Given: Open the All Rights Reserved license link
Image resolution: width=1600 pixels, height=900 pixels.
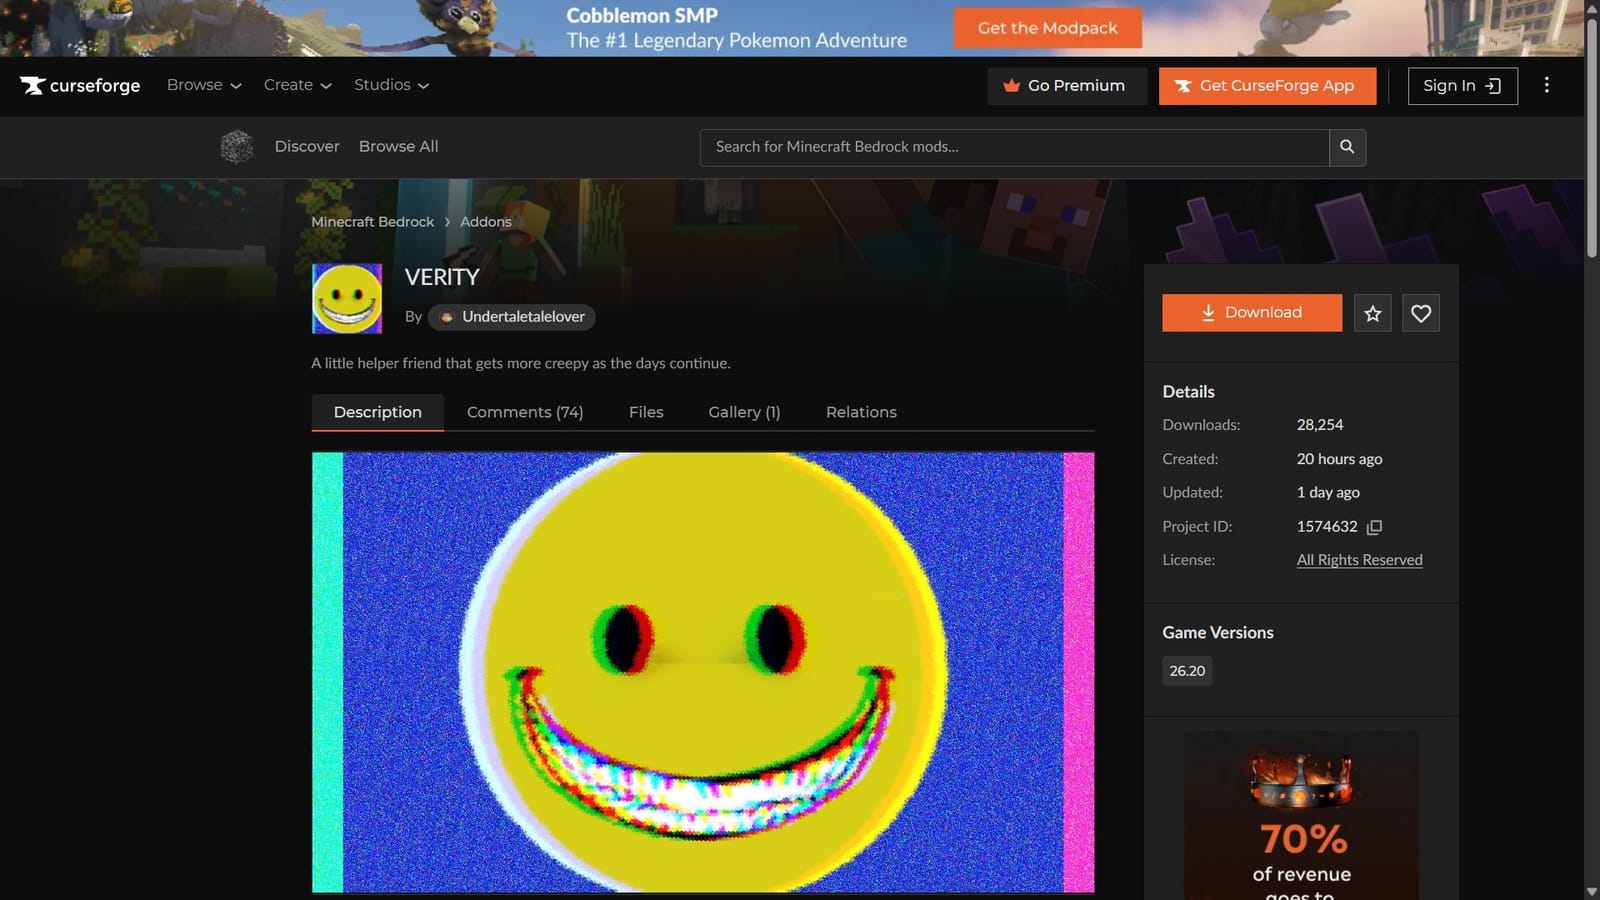Looking at the screenshot, I should pyautogui.click(x=1359, y=560).
